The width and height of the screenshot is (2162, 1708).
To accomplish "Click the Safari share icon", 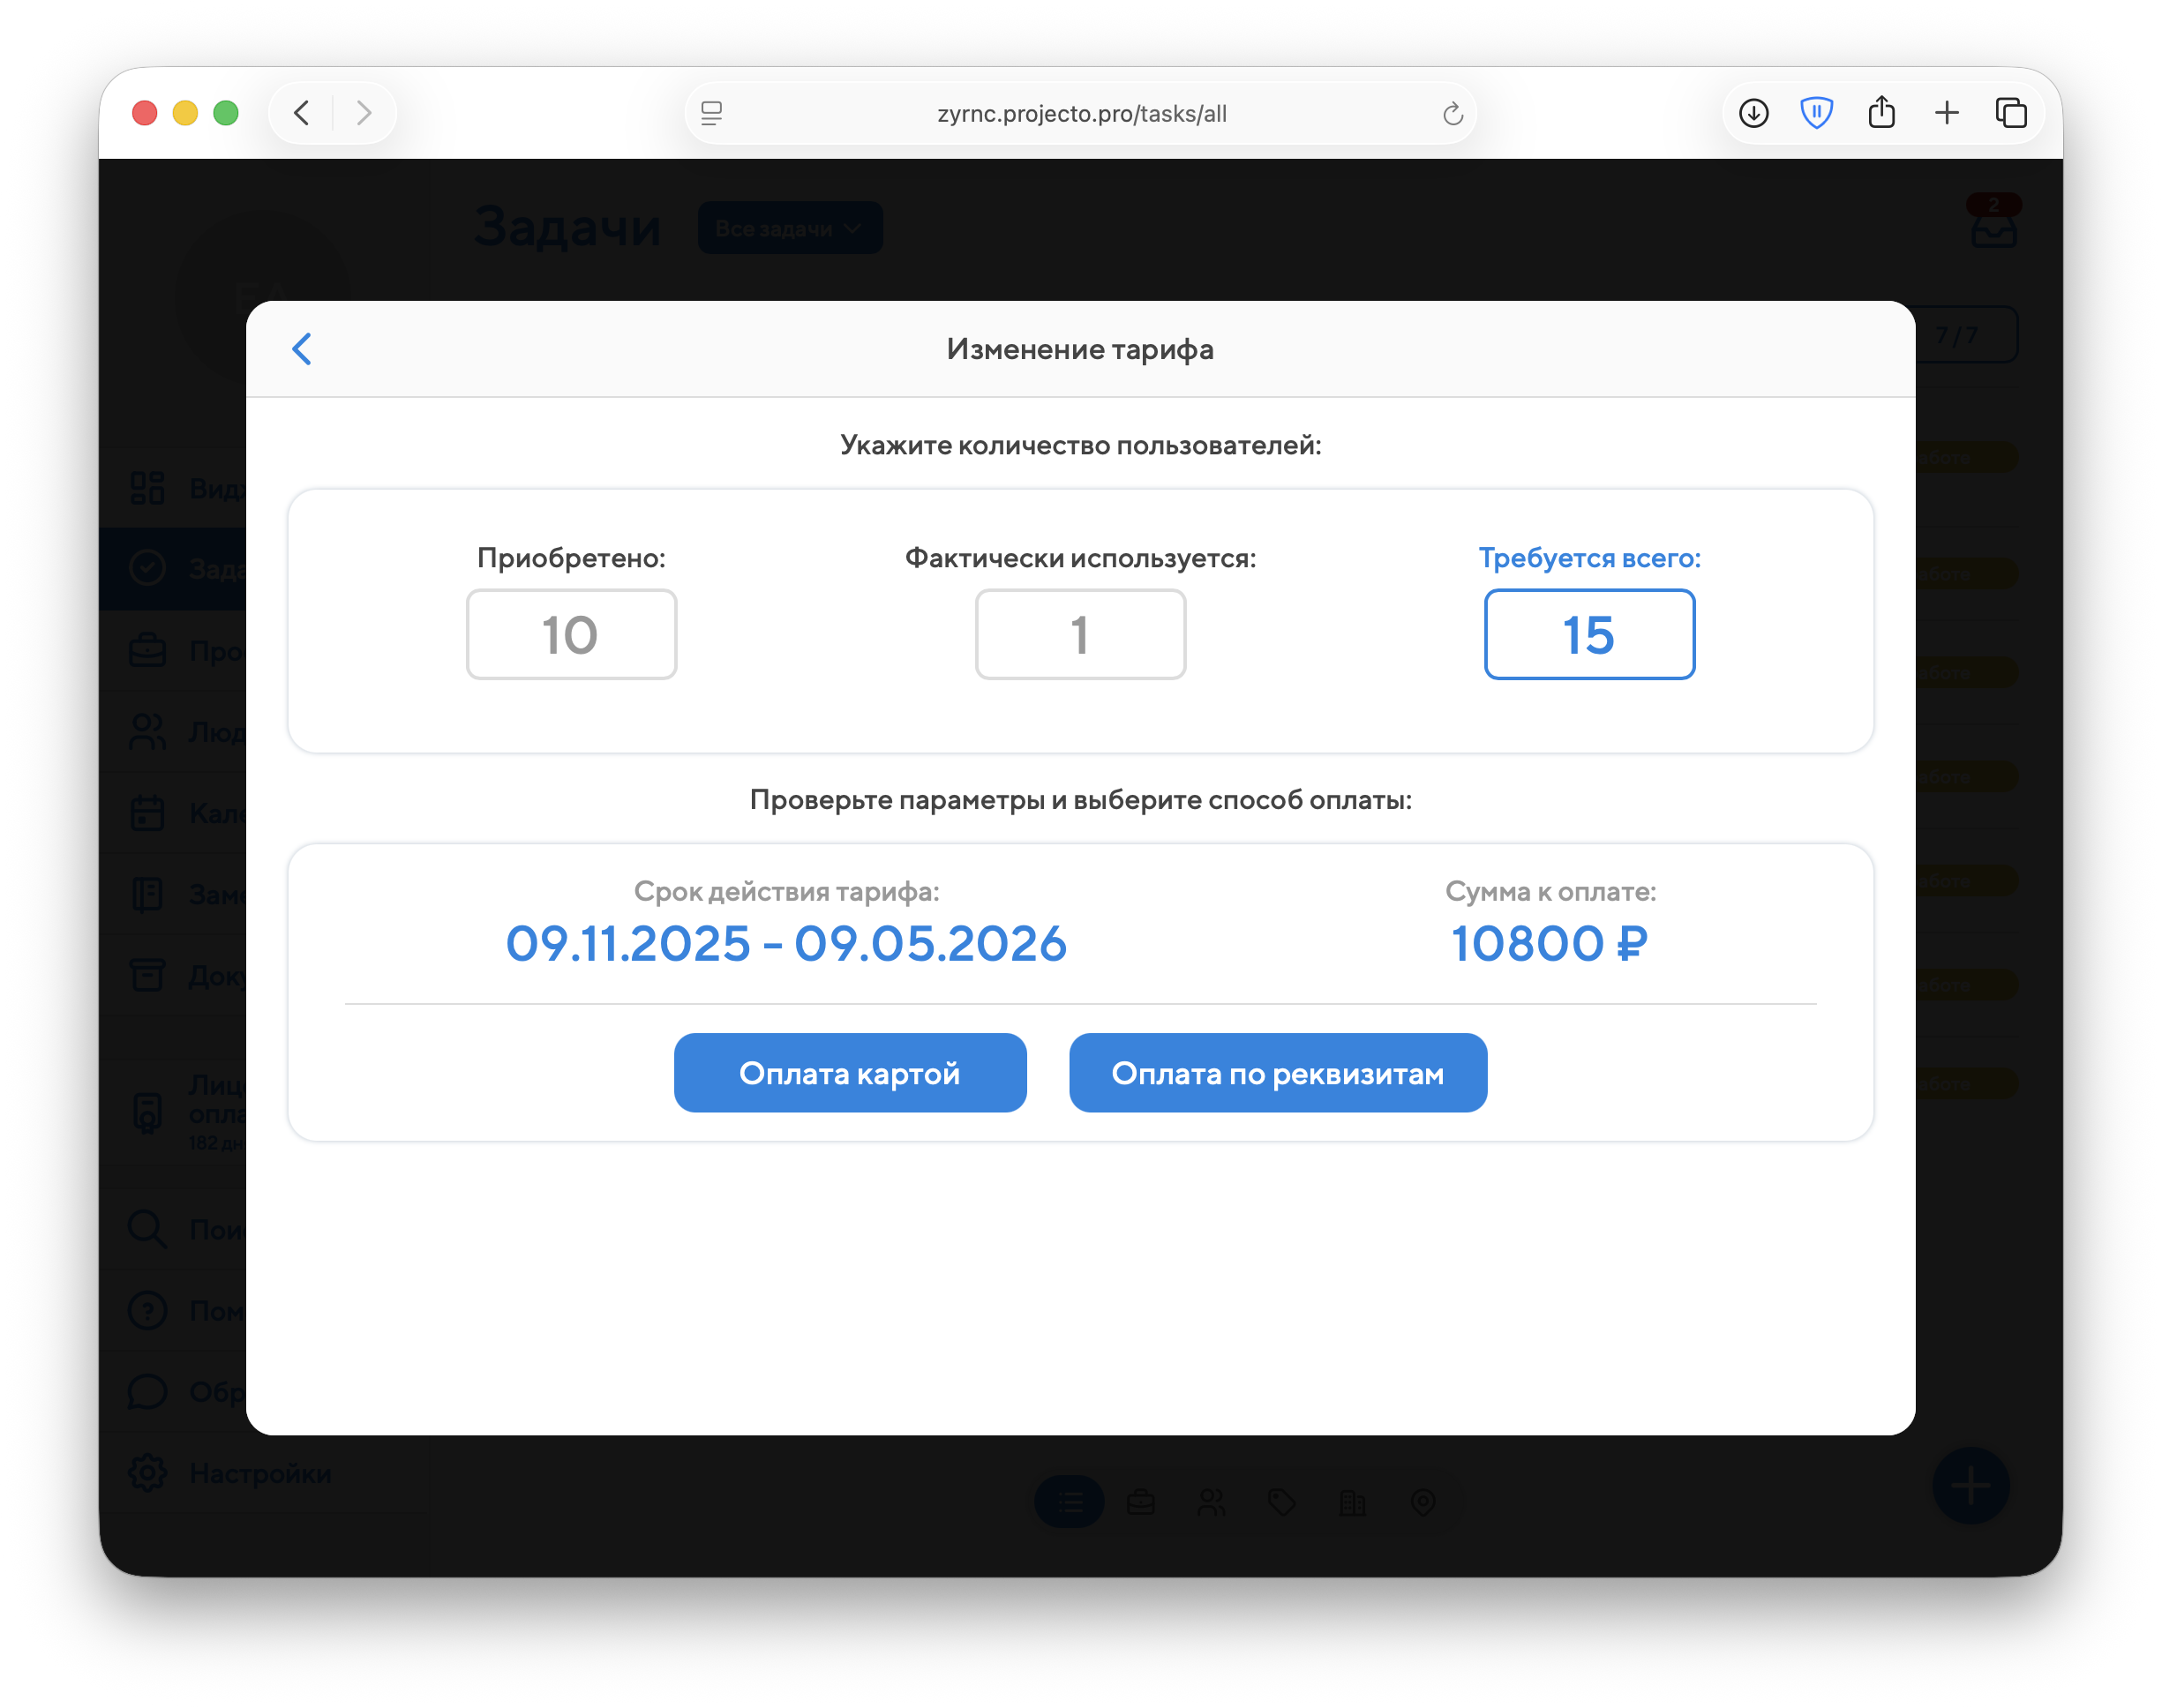I will click(1881, 112).
